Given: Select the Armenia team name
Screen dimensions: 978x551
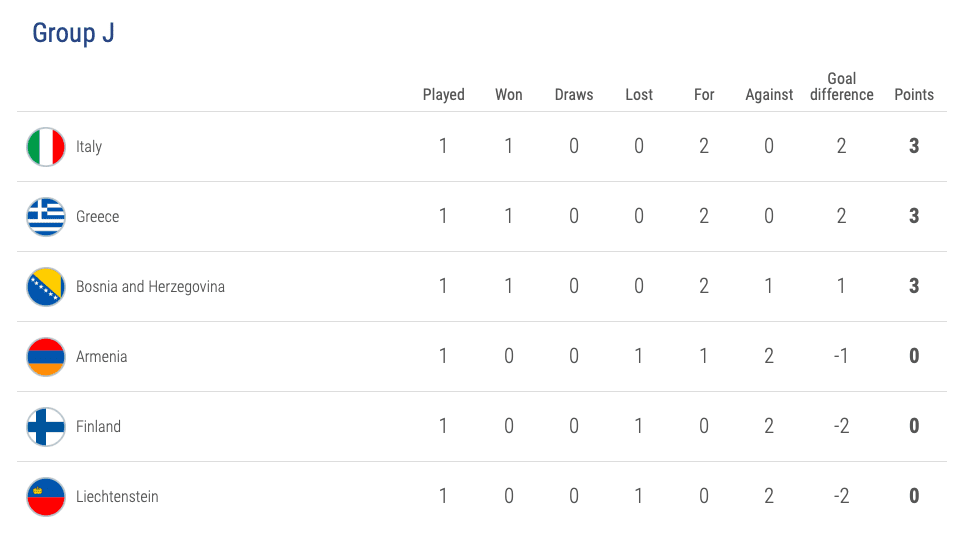Looking at the screenshot, I should (101, 357).
